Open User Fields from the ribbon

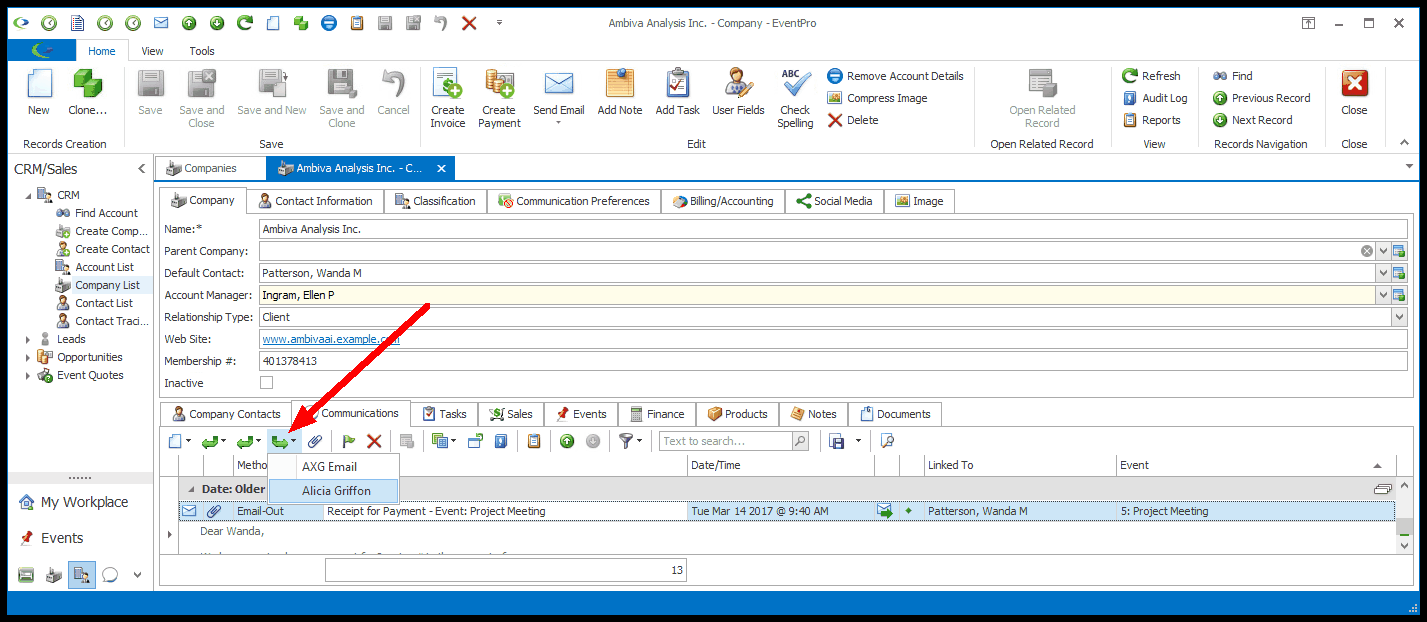click(738, 93)
